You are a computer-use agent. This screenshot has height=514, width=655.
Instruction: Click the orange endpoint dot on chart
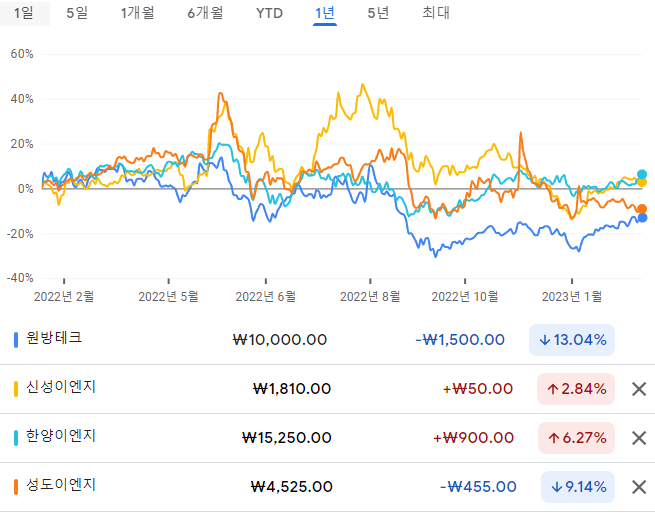tap(642, 209)
